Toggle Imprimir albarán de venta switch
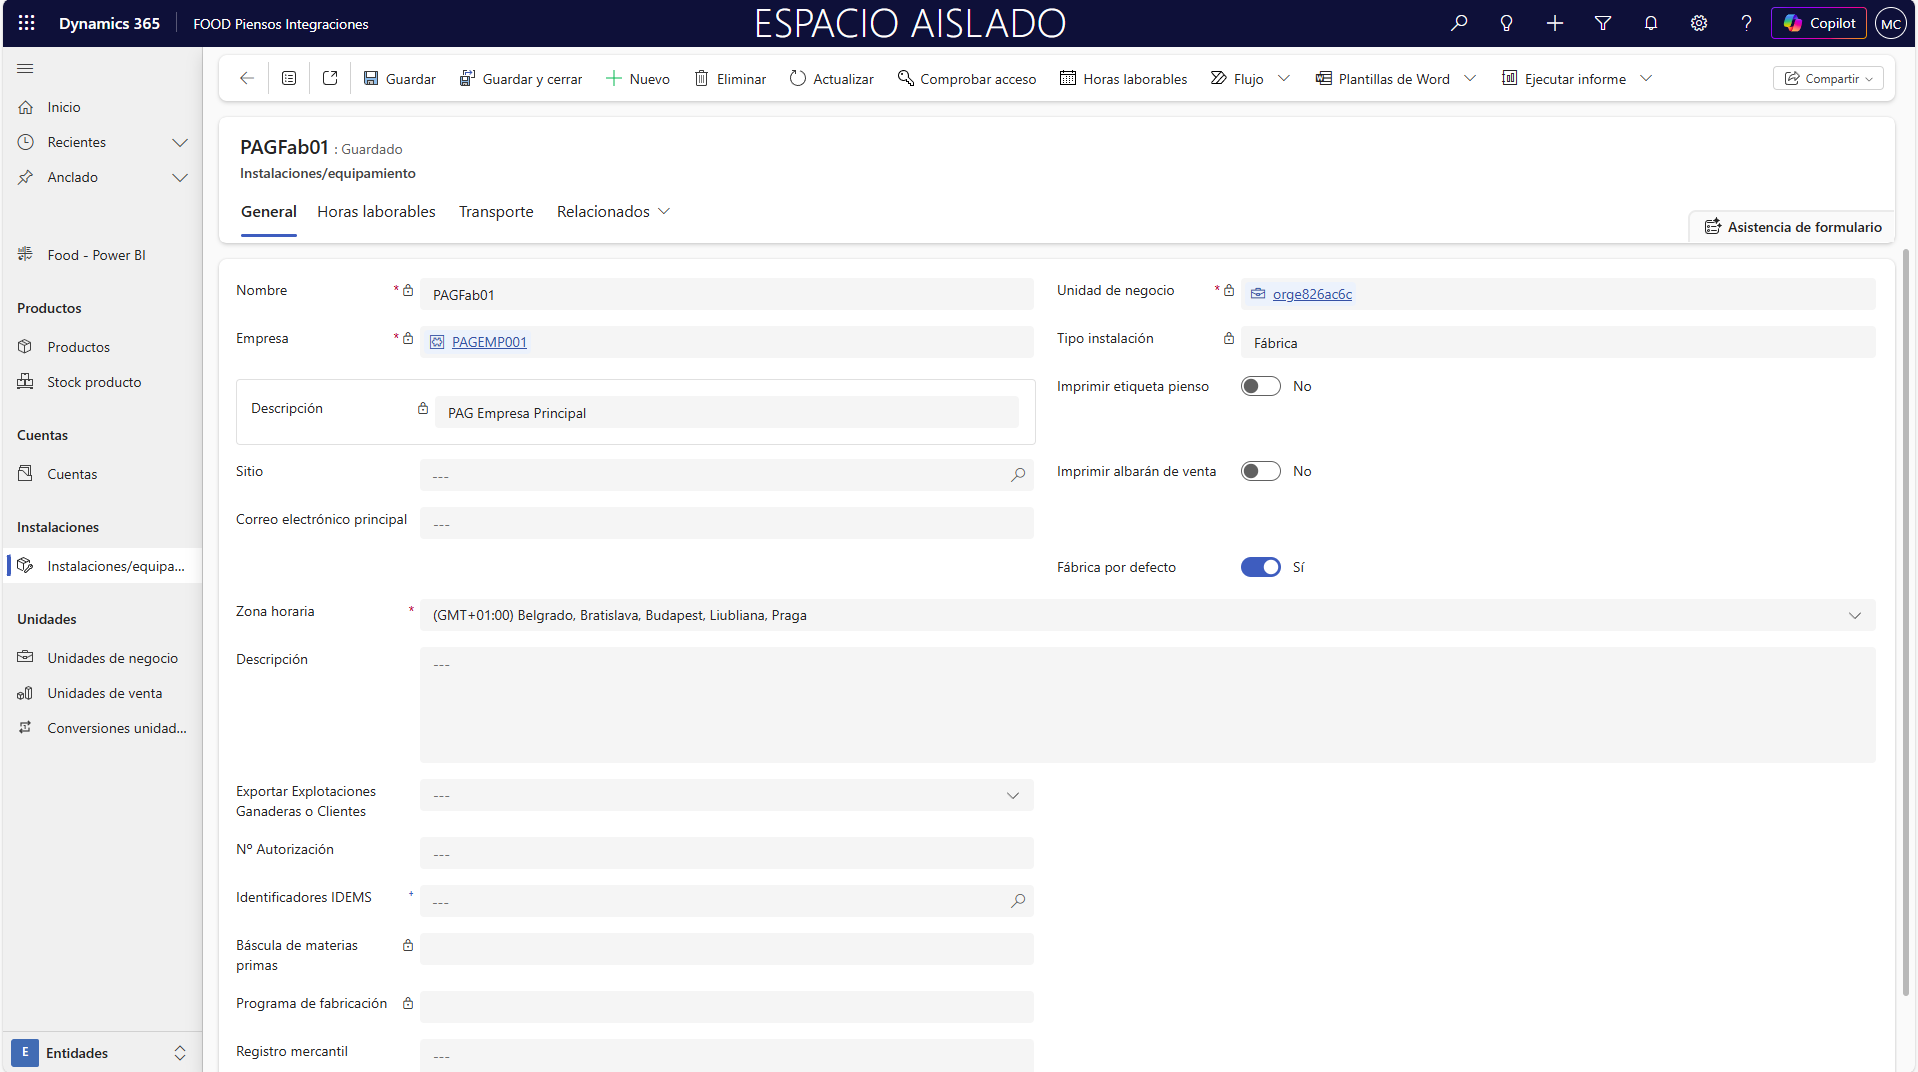This screenshot has width=1918, height=1072. coord(1260,471)
